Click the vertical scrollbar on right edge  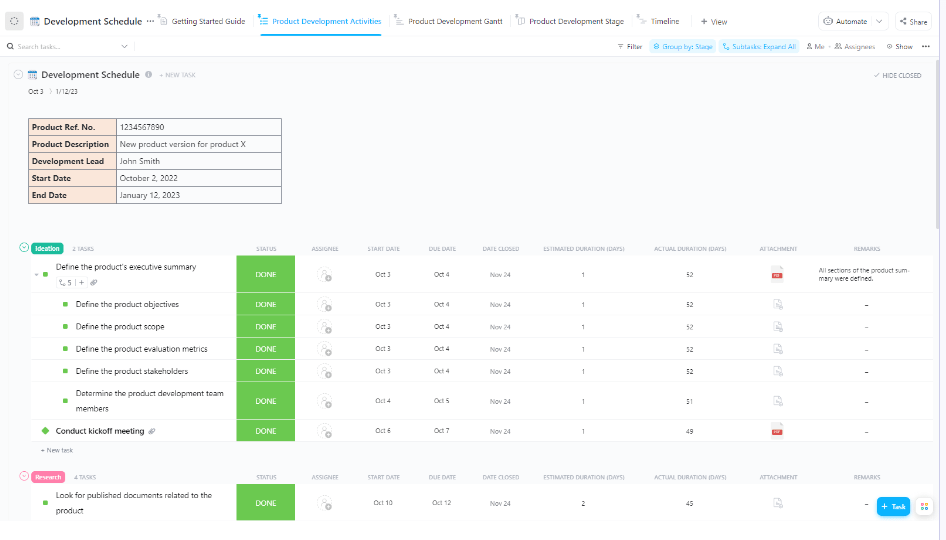click(x=938, y=144)
